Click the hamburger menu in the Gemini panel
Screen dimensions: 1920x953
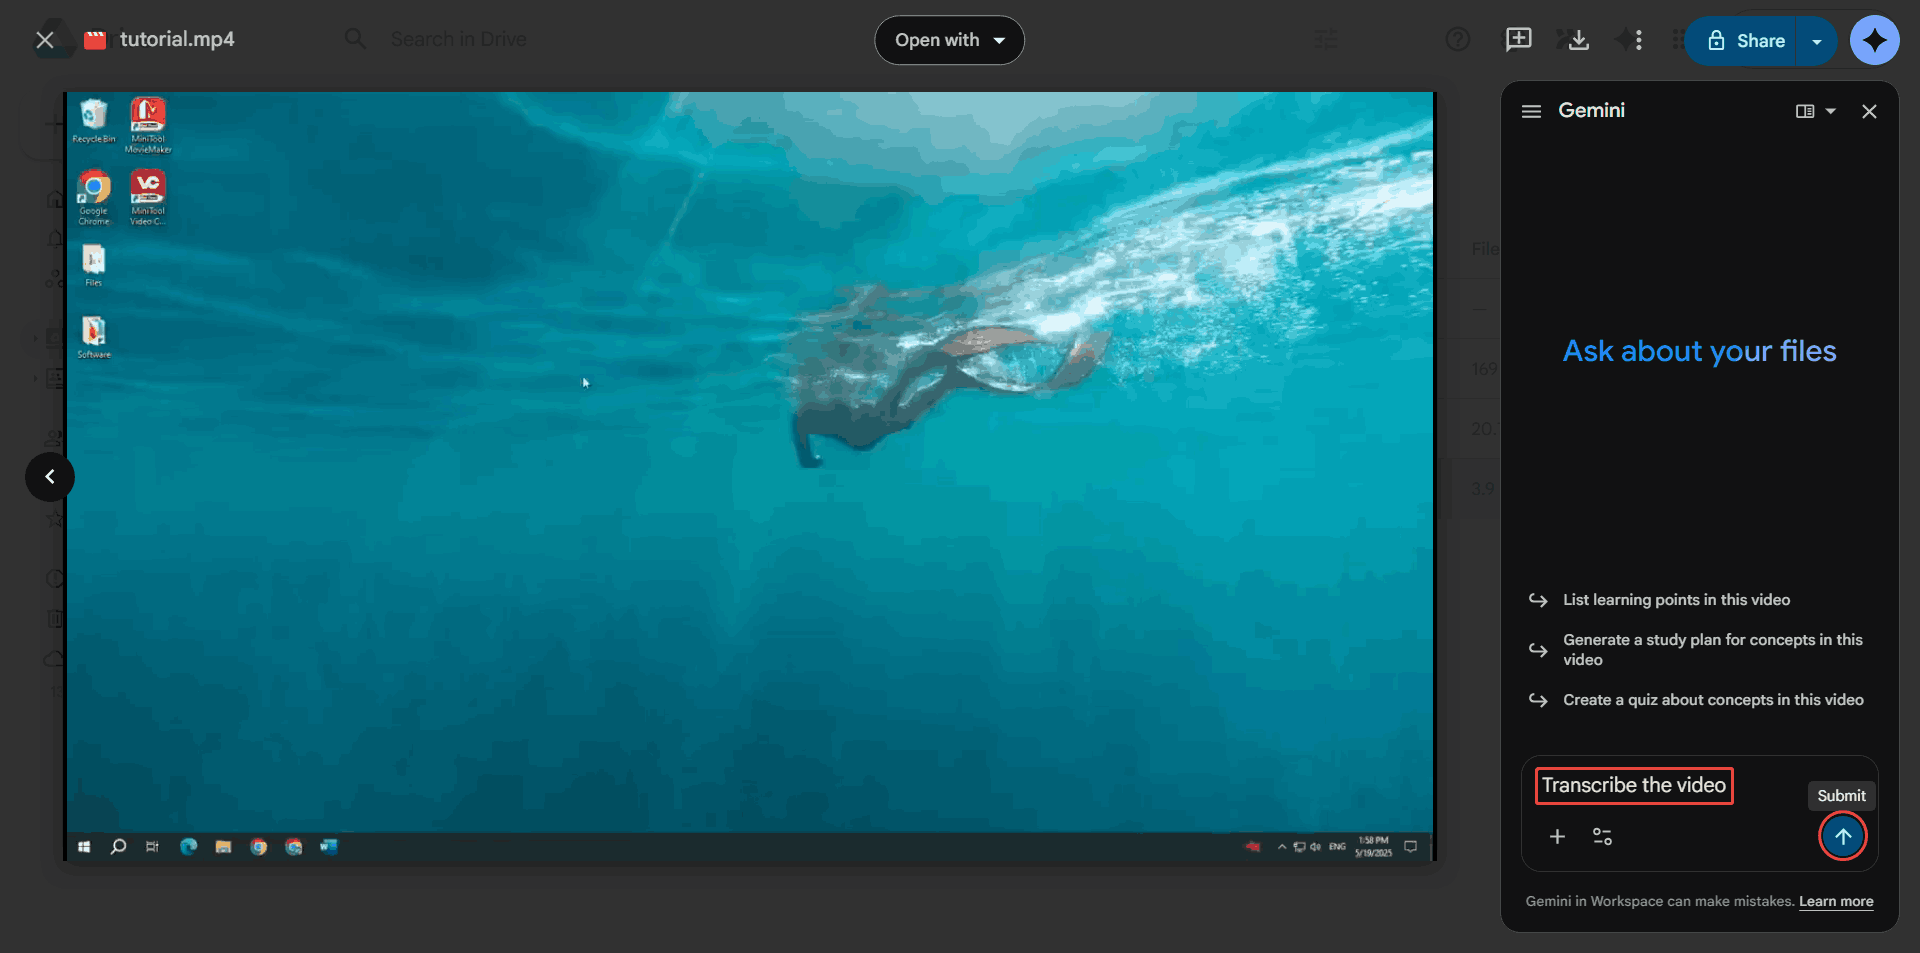click(x=1530, y=111)
